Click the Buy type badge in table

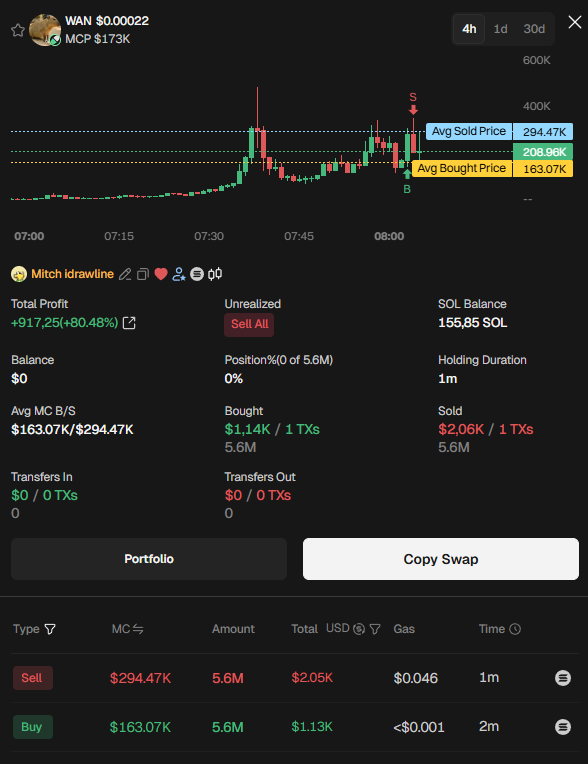pos(33,727)
